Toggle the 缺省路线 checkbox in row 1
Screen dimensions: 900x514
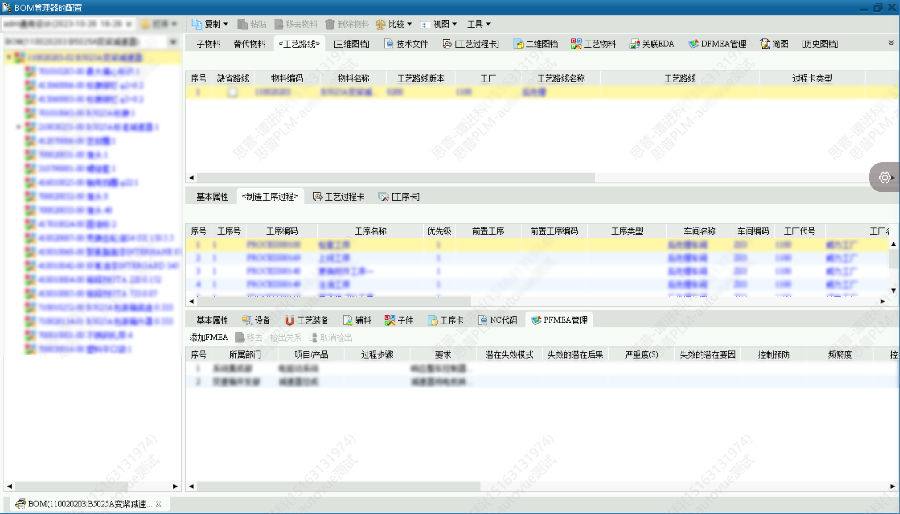click(x=232, y=92)
